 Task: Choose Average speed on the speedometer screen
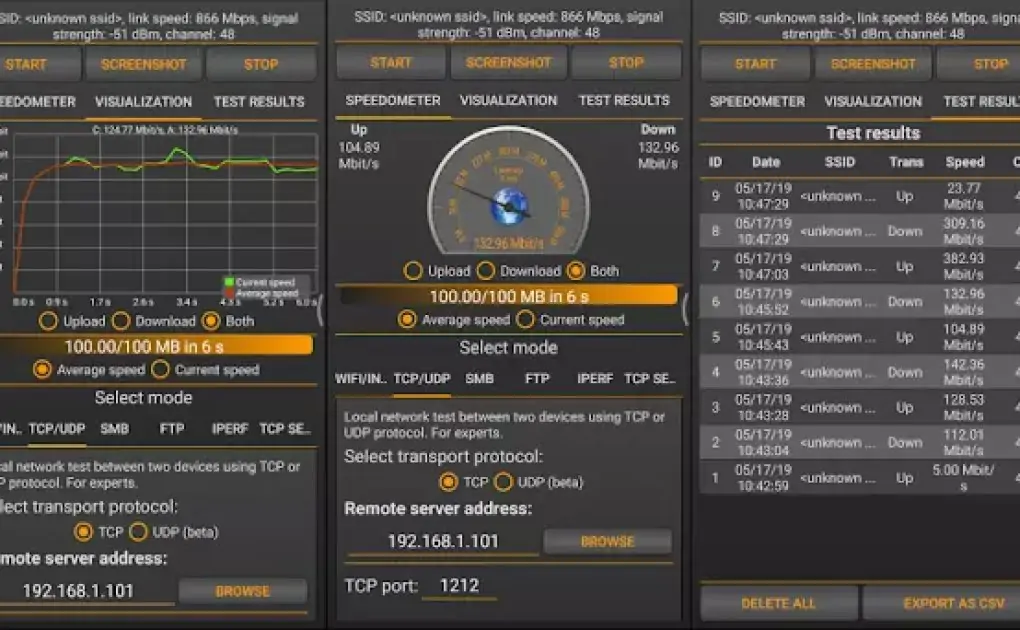(407, 320)
